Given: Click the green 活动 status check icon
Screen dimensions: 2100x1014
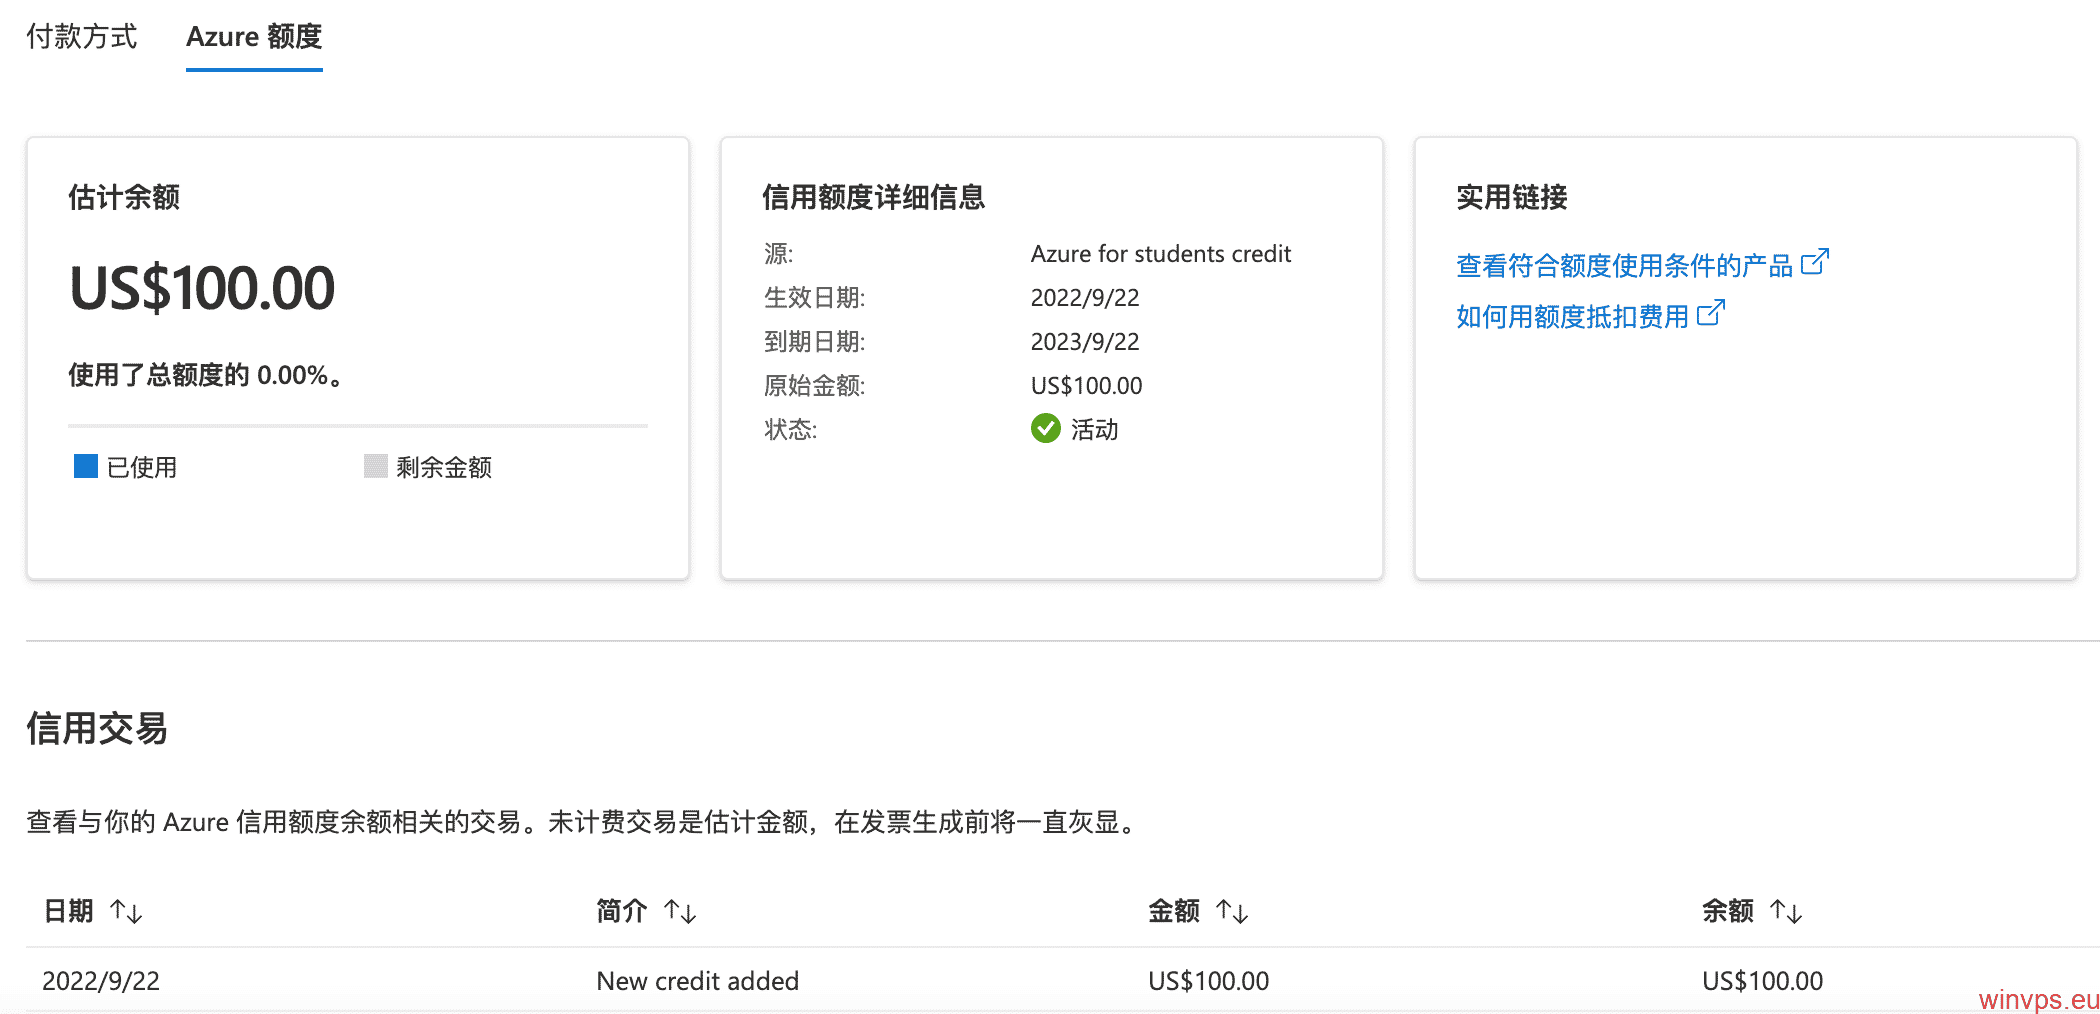Looking at the screenshot, I should (1046, 428).
